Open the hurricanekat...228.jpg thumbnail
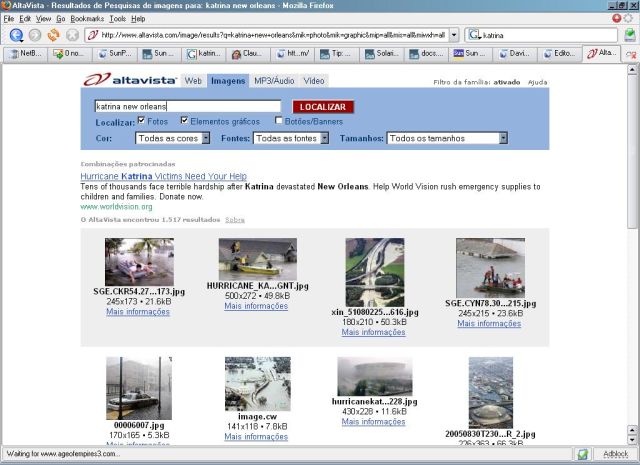 pyautogui.click(x=375, y=376)
